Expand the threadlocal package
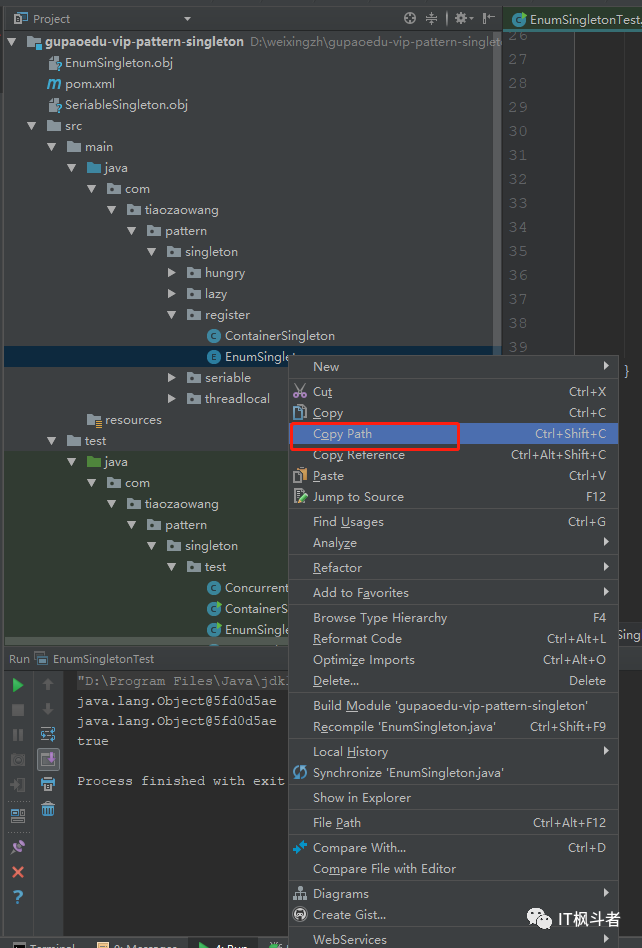 tap(172, 398)
